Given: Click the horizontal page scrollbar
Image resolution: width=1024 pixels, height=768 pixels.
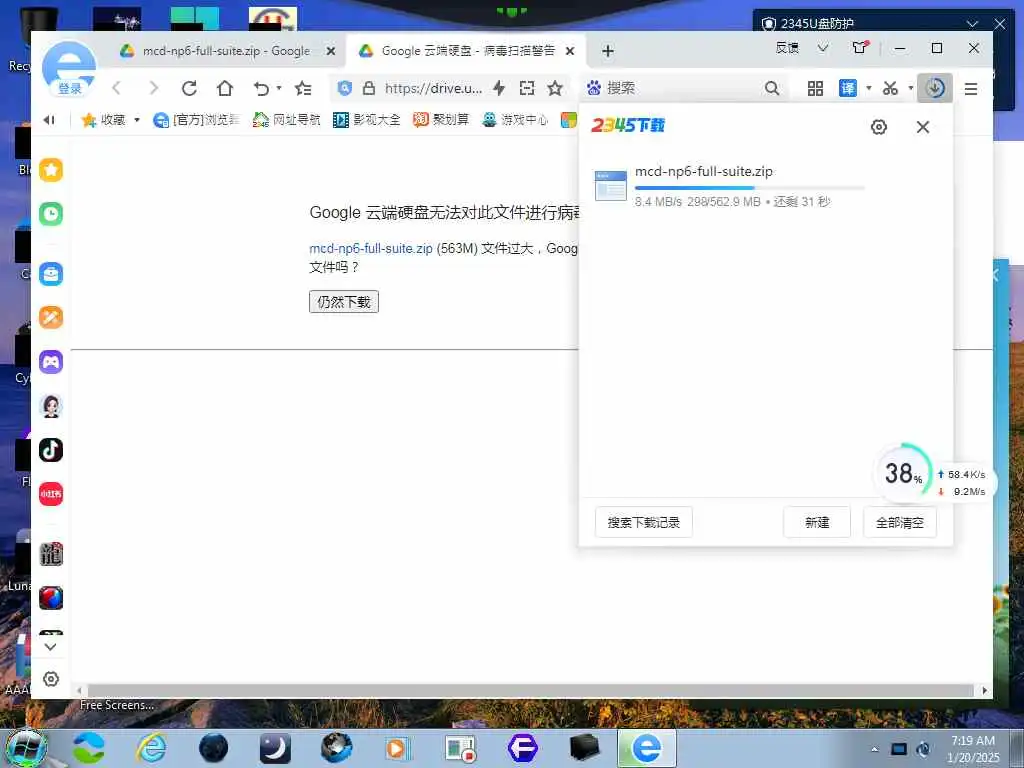Looking at the screenshot, I should (x=530, y=690).
